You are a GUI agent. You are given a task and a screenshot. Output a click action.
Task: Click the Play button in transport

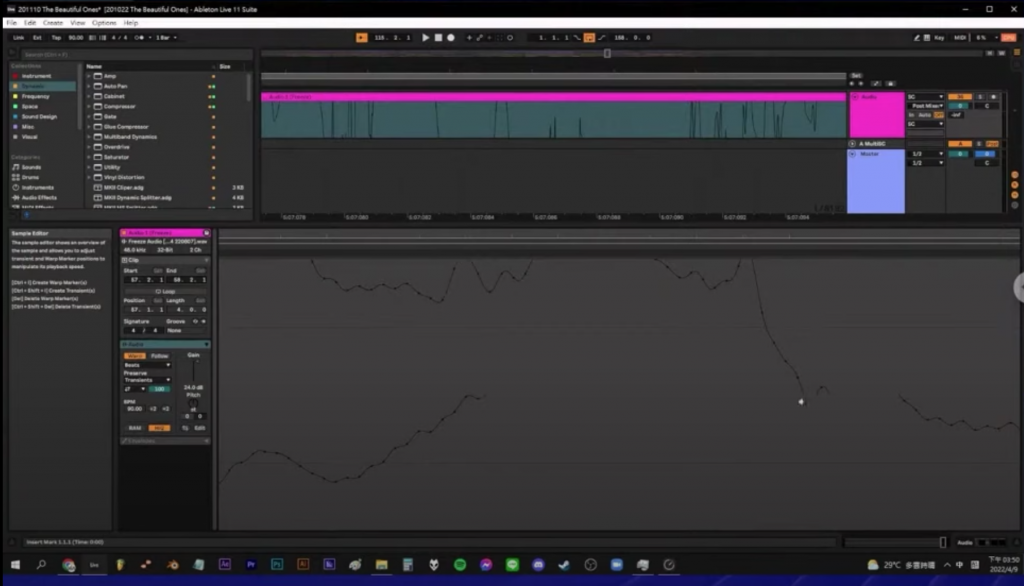tap(425, 38)
